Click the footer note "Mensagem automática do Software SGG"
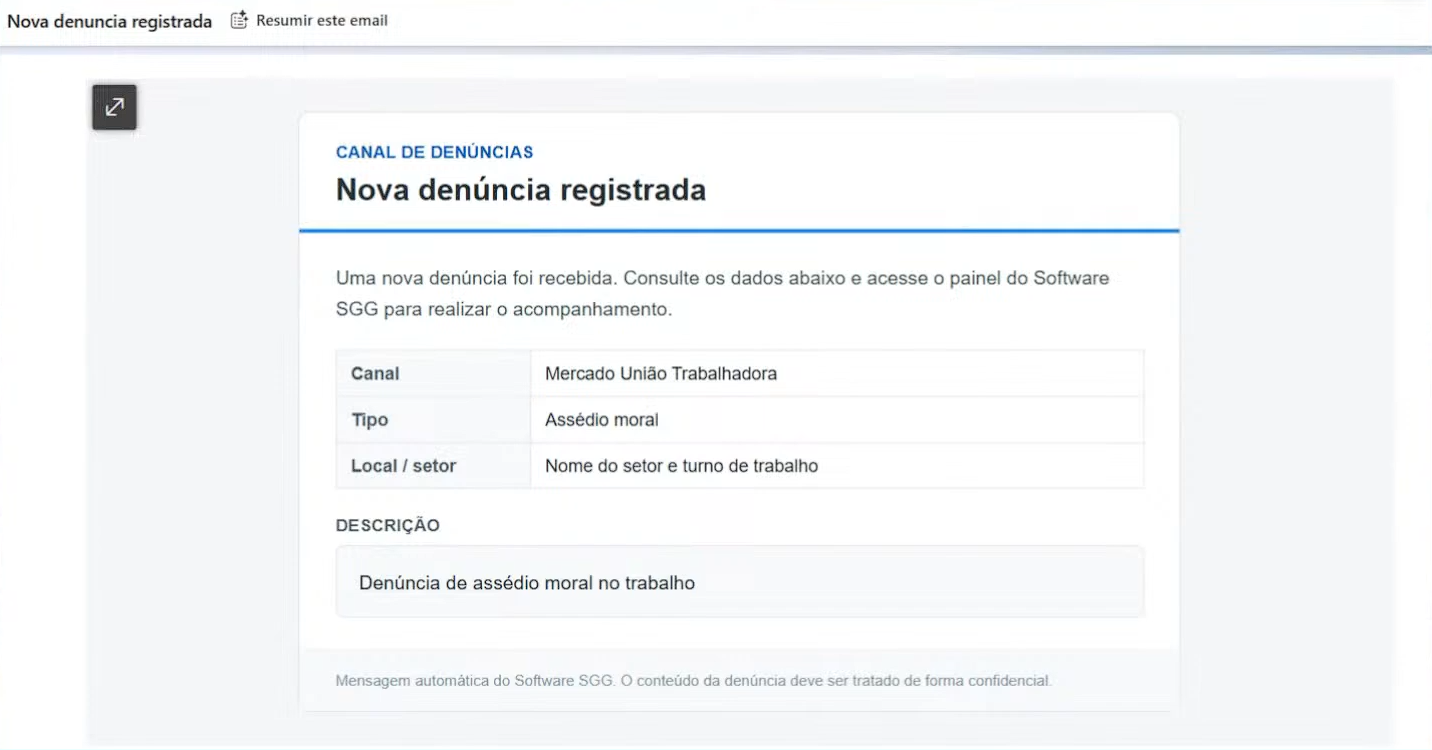Viewport: 1432px width, 750px height. coord(693,681)
